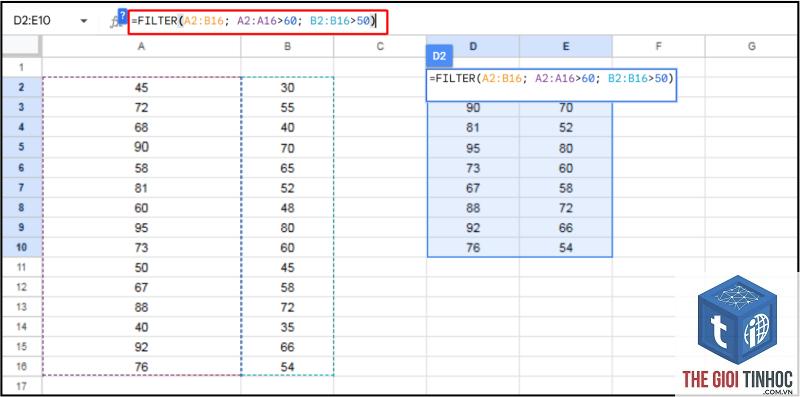Click cell B14 containing 35
This screenshot has width=800, height=397.
287,327
